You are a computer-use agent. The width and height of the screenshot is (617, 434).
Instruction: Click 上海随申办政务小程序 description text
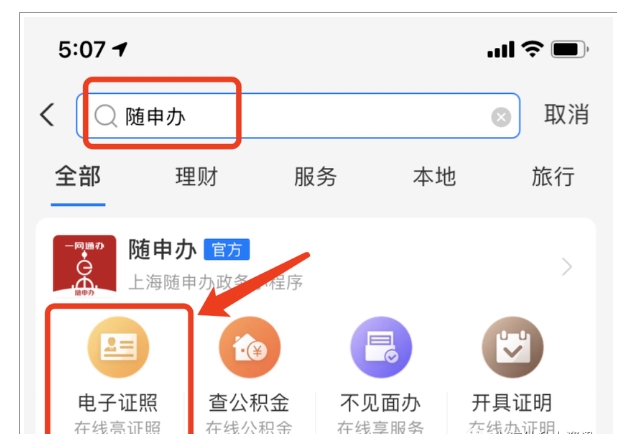[x=216, y=282]
